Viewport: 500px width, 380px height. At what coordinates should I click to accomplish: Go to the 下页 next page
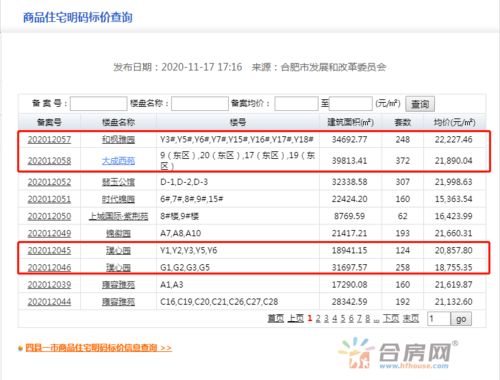point(391,318)
